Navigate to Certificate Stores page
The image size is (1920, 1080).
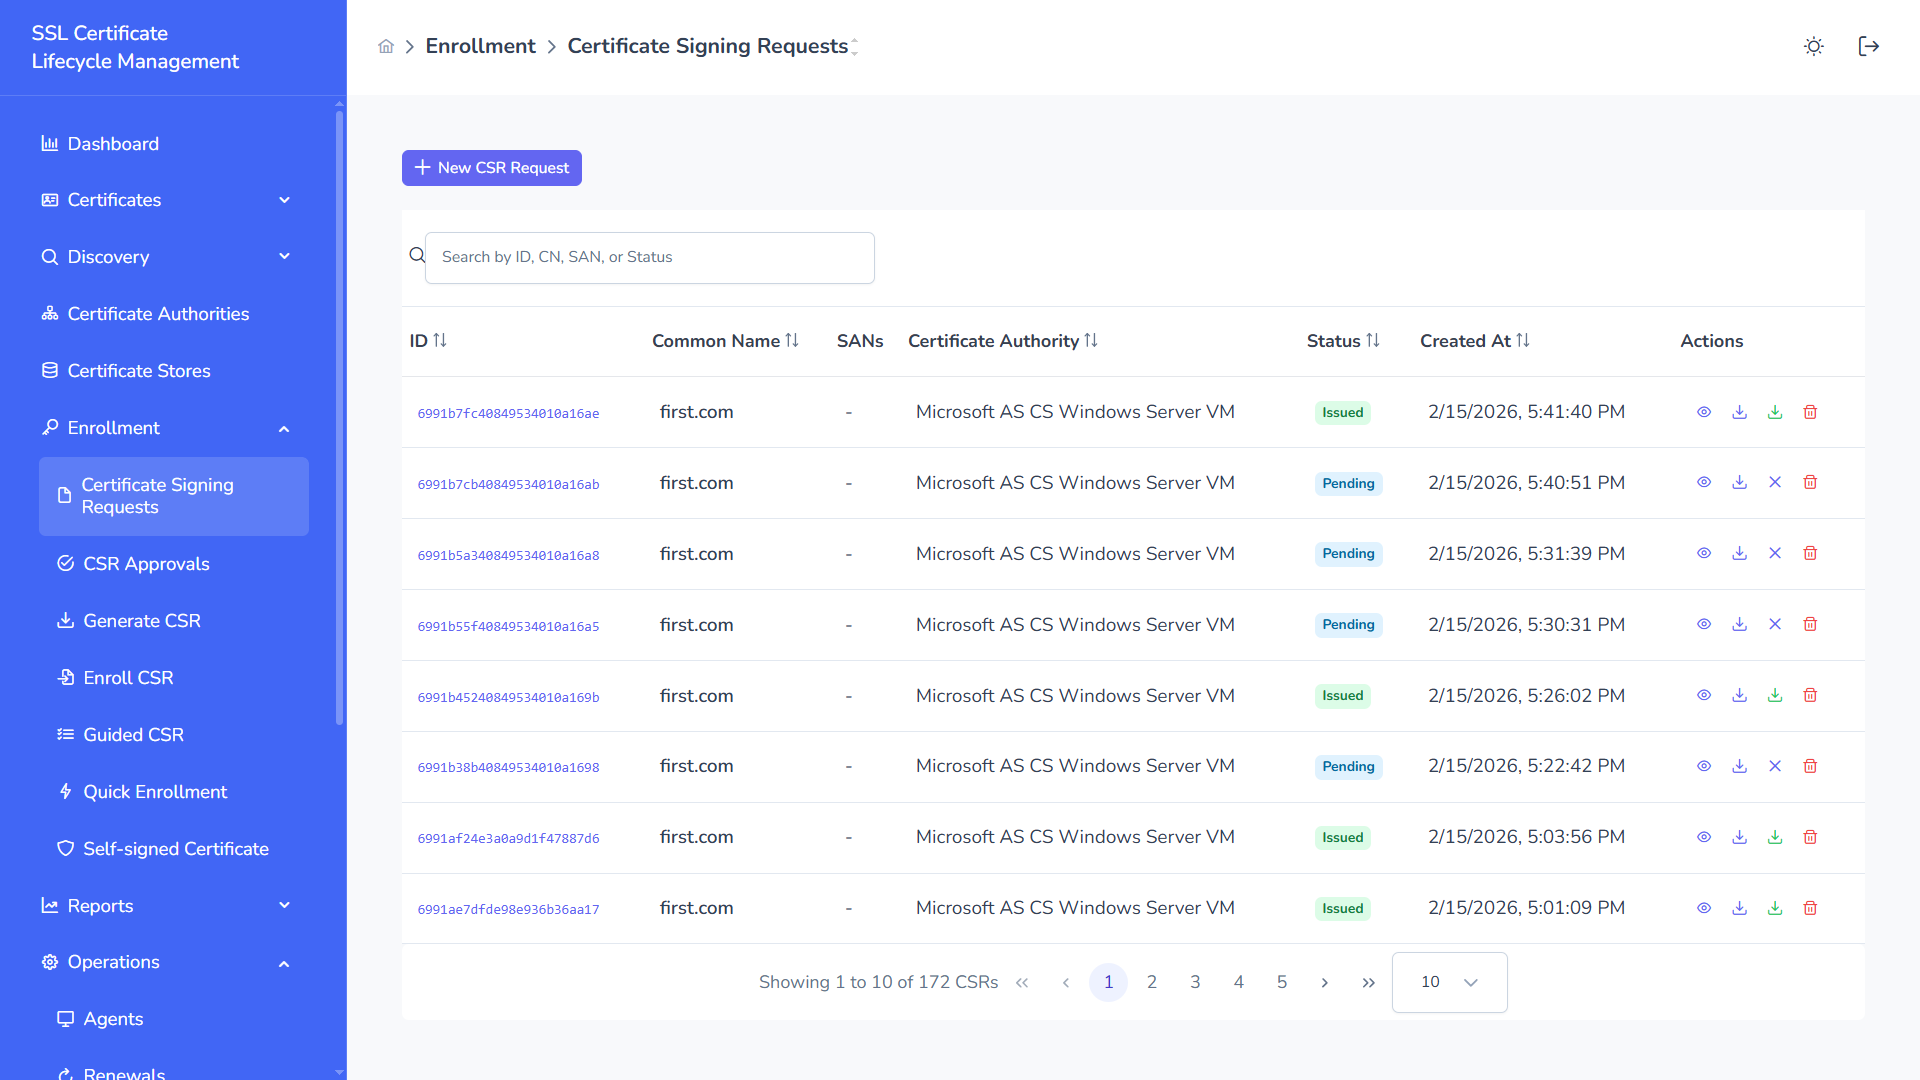139,371
